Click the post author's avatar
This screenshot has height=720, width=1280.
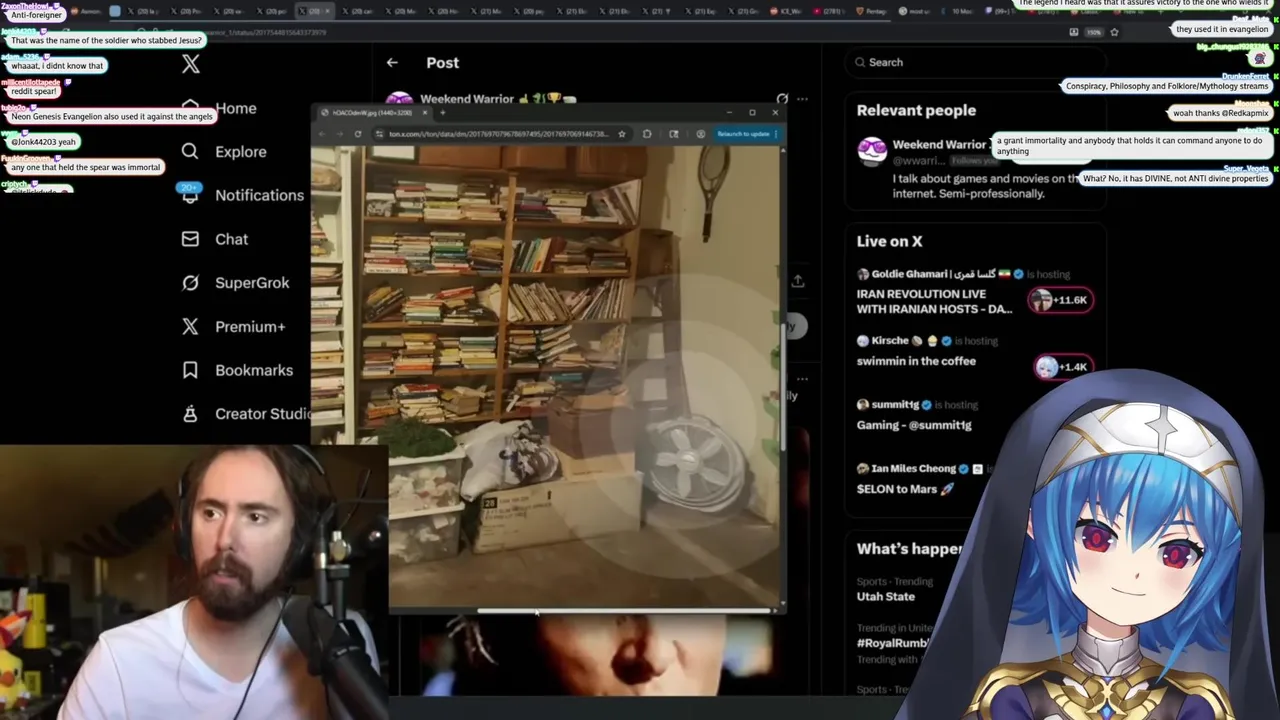(399, 99)
